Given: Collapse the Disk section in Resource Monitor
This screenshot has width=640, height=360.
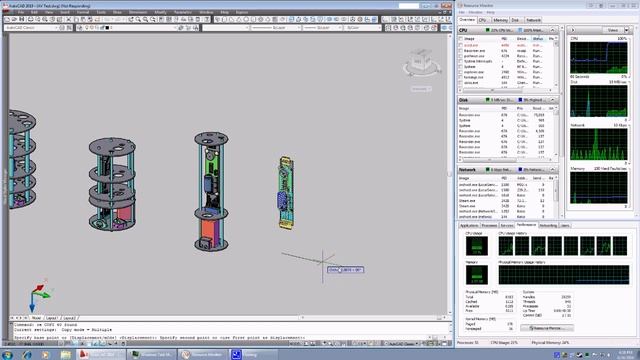Looking at the screenshot, I should pyautogui.click(x=553, y=100).
